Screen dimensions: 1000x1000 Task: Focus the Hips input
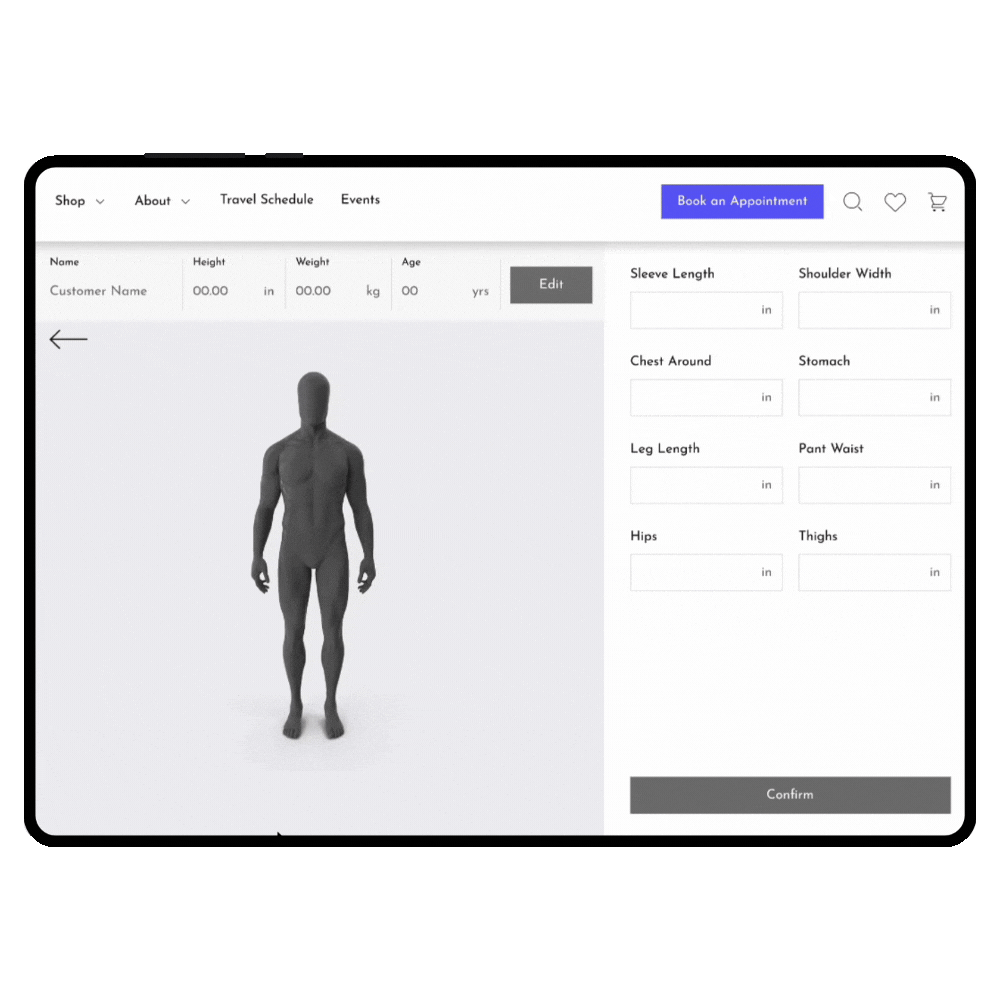[x=706, y=572]
